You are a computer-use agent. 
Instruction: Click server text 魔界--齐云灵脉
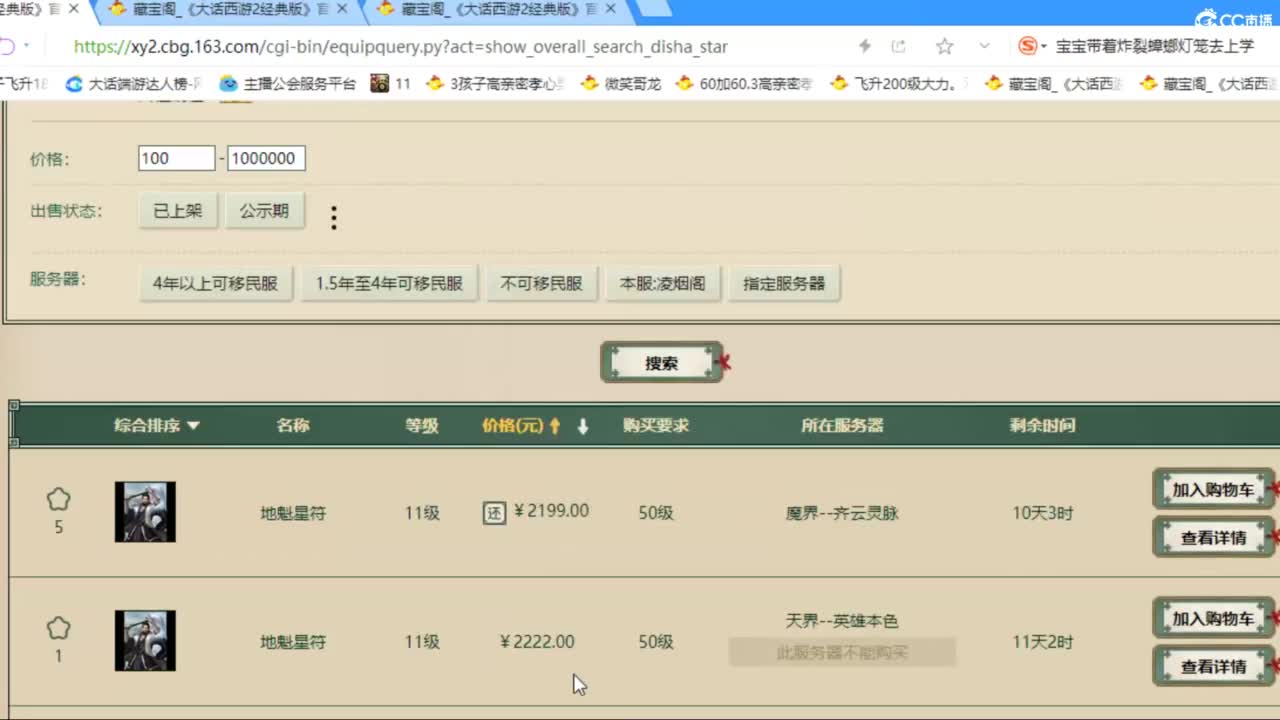842,514
